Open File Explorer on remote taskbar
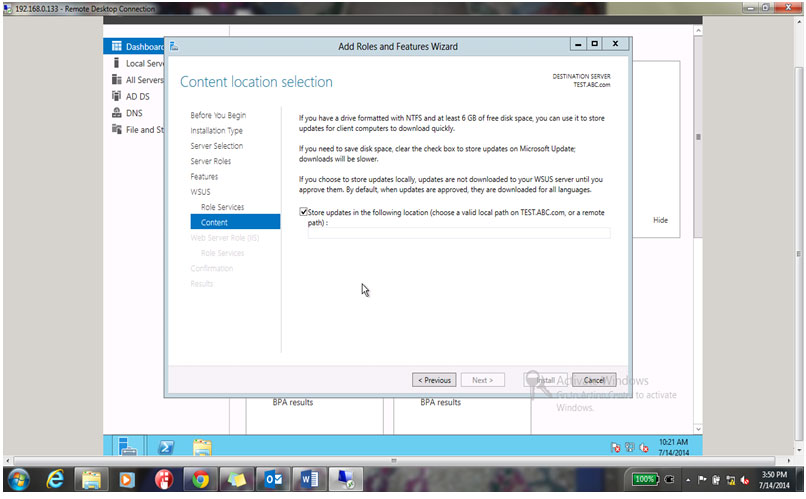This screenshot has width=806, height=499. (x=202, y=447)
